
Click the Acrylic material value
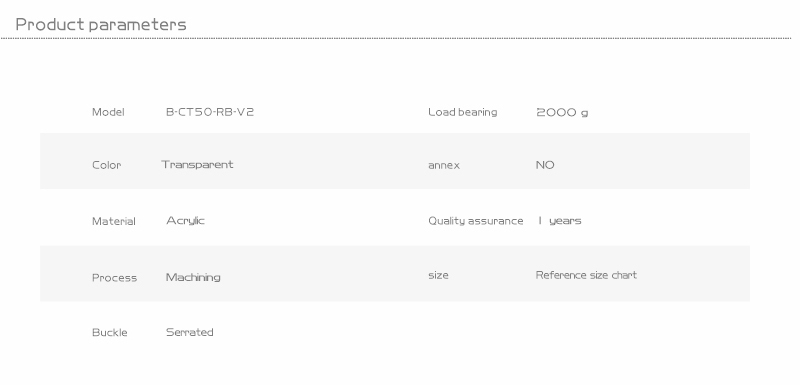tap(185, 221)
